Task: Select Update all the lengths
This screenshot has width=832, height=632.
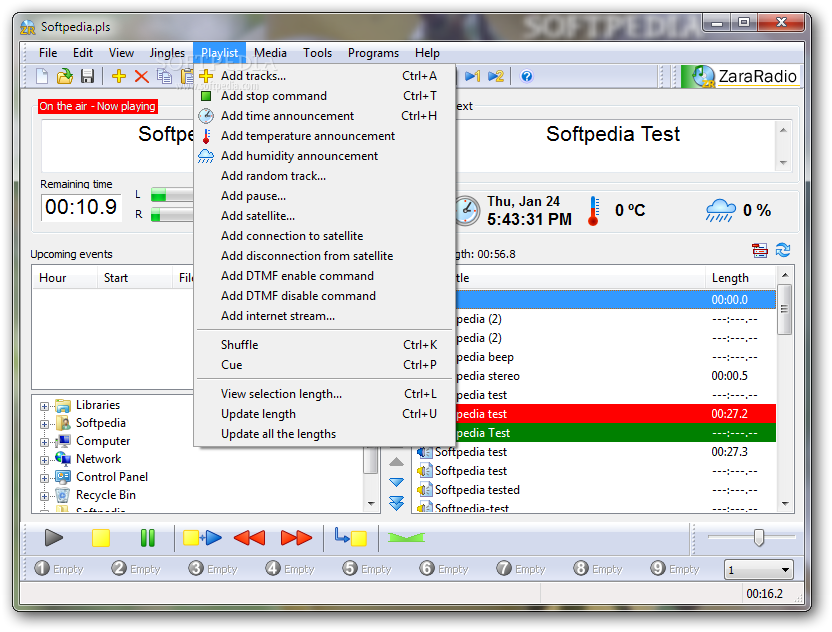Action: coord(325,434)
